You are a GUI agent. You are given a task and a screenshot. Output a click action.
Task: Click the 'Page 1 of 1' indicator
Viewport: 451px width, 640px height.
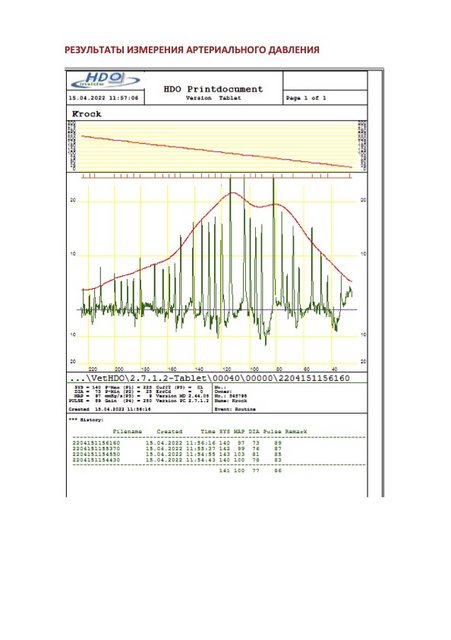(x=306, y=98)
